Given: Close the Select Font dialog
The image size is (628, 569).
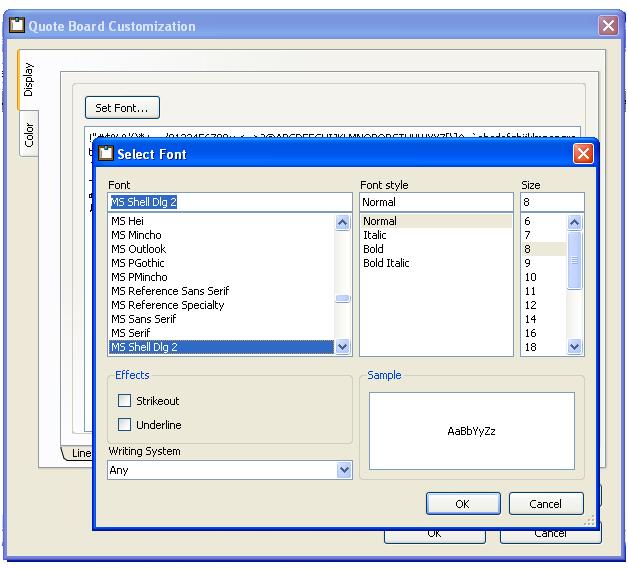Looking at the screenshot, I should coord(583,154).
